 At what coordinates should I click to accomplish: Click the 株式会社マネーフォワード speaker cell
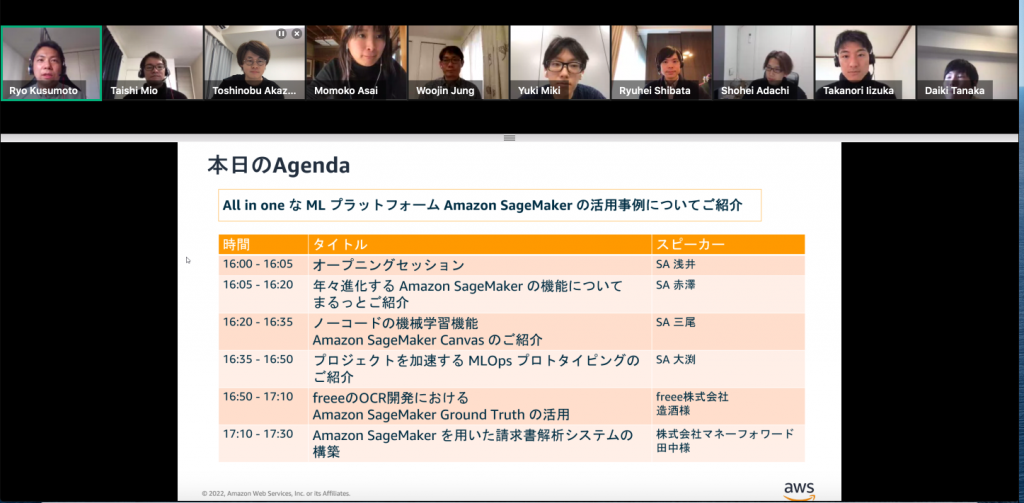(728, 443)
